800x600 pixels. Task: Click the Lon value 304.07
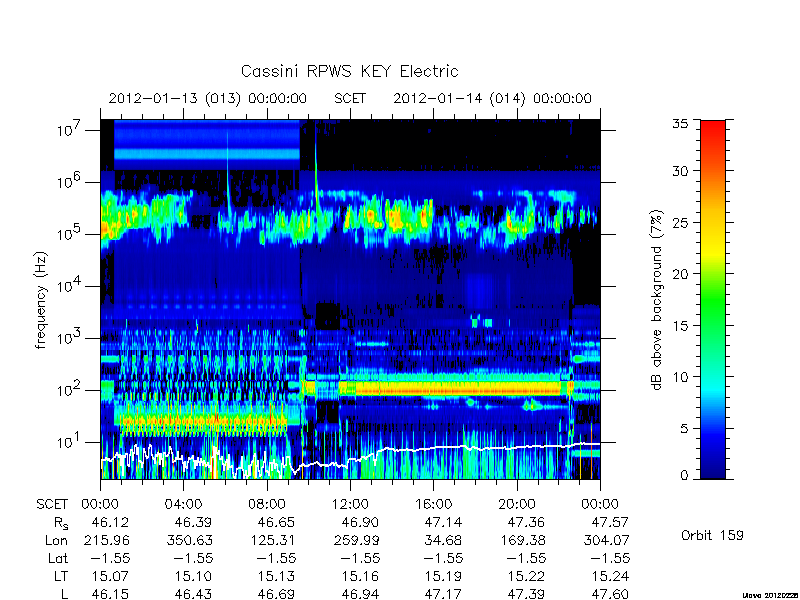click(606, 540)
